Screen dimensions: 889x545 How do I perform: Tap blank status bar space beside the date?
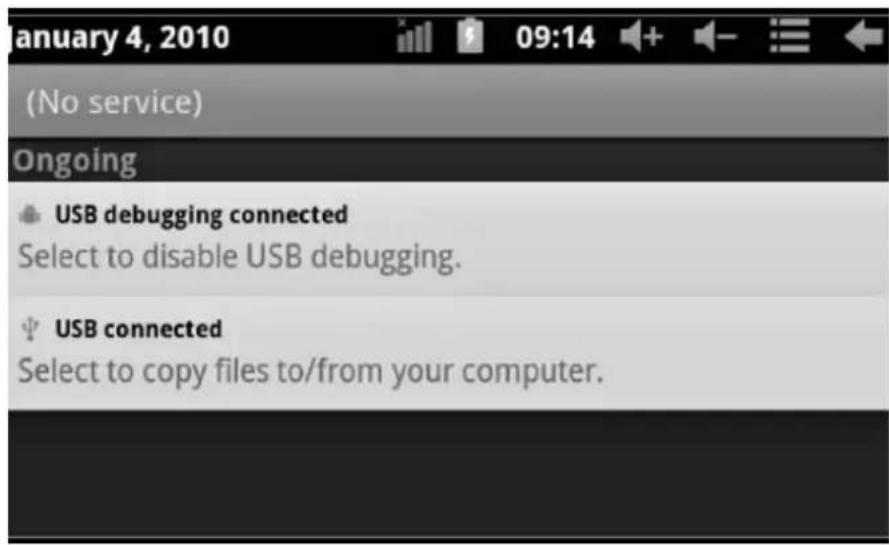[x=312, y=37]
